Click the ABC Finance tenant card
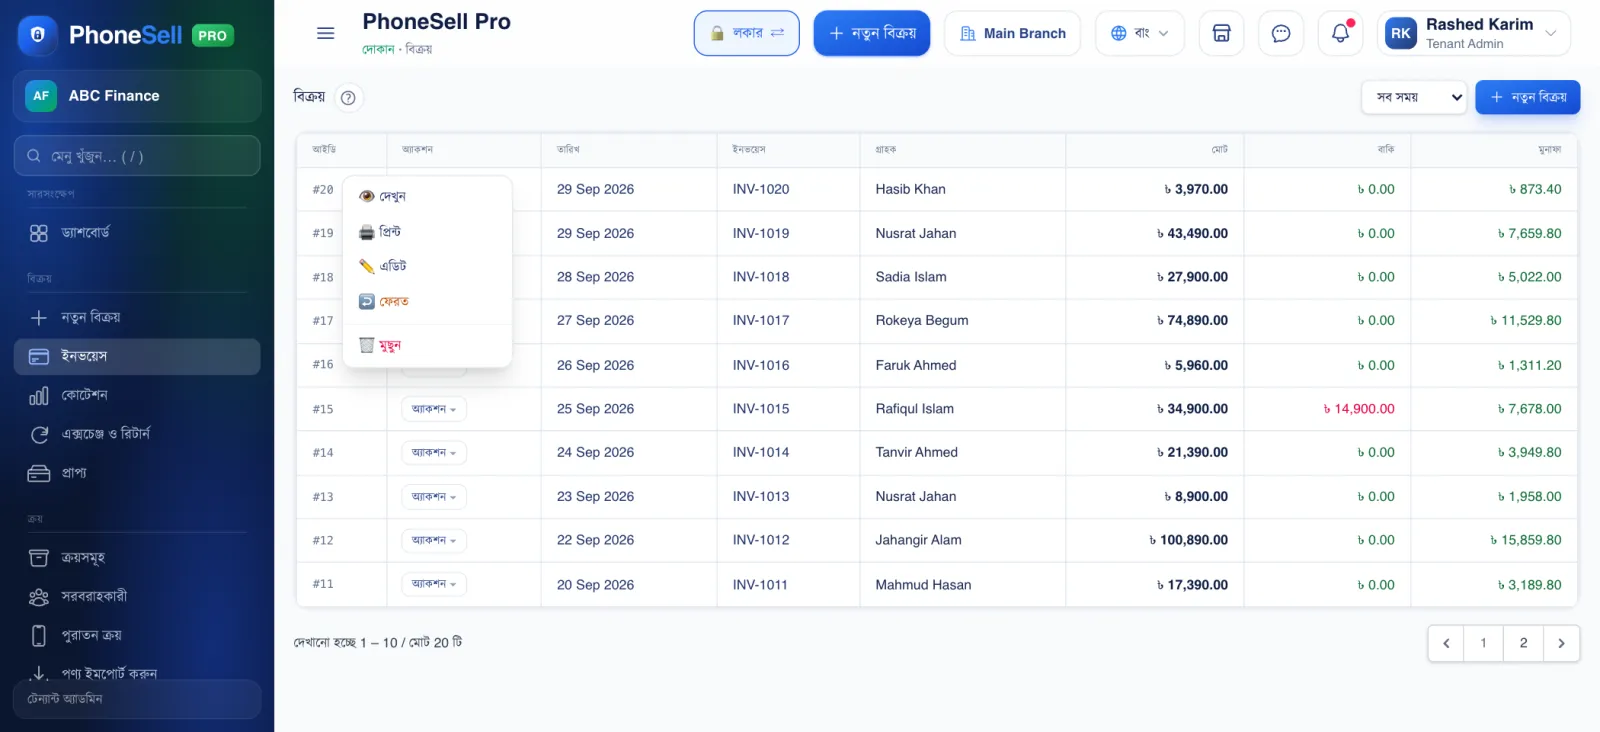The height and width of the screenshot is (732, 1600). click(137, 96)
